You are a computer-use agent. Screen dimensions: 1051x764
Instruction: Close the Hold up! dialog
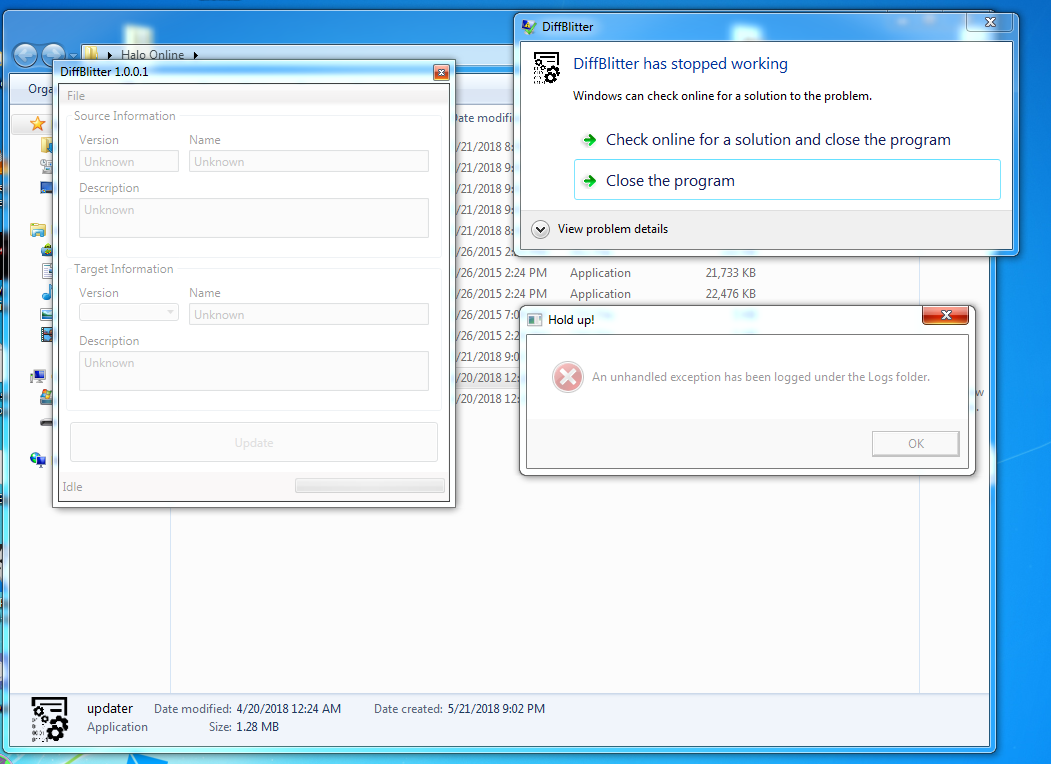click(x=945, y=314)
